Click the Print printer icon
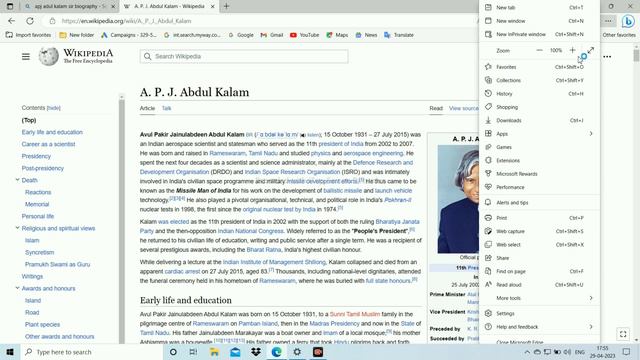The height and width of the screenshot is (360, 640). coord(488,218)
